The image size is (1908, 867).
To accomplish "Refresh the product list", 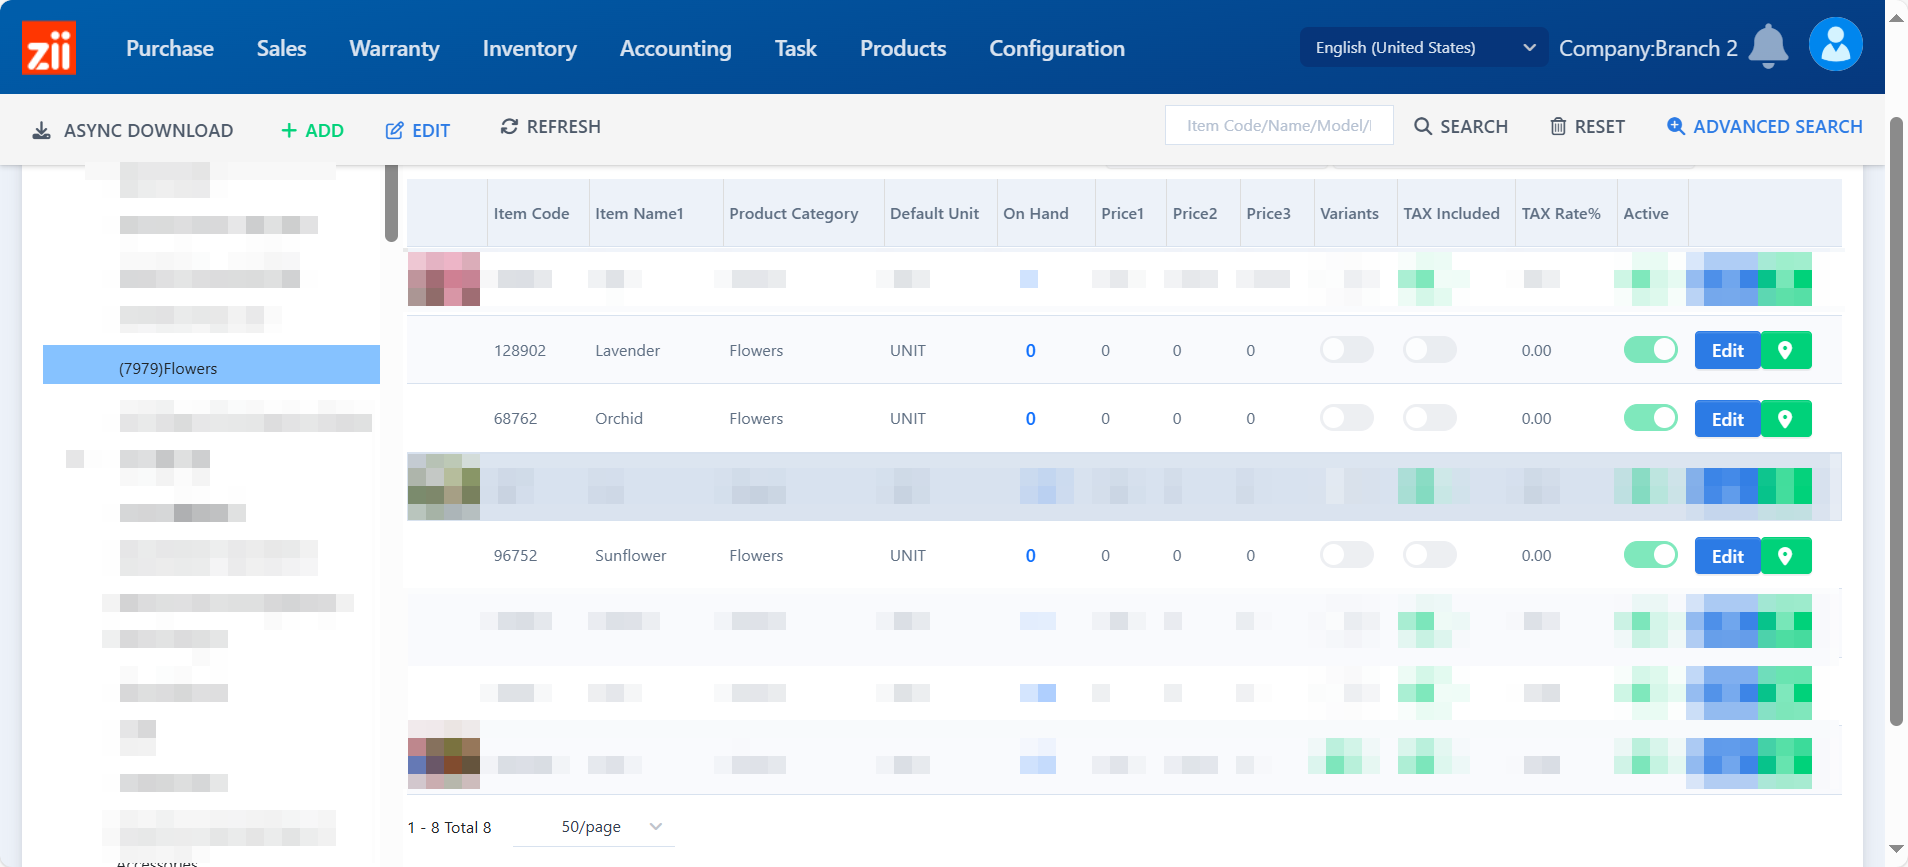I will 551,127.
